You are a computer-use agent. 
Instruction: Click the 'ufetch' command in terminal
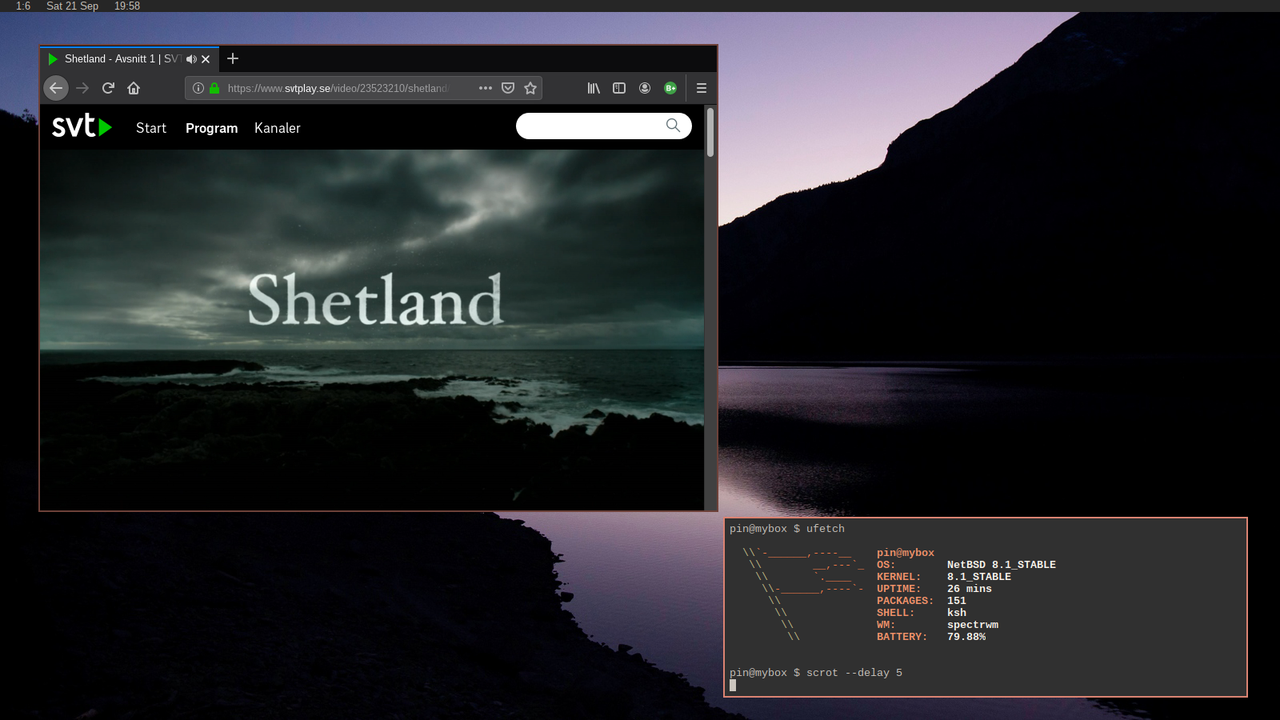coord(826,528)
